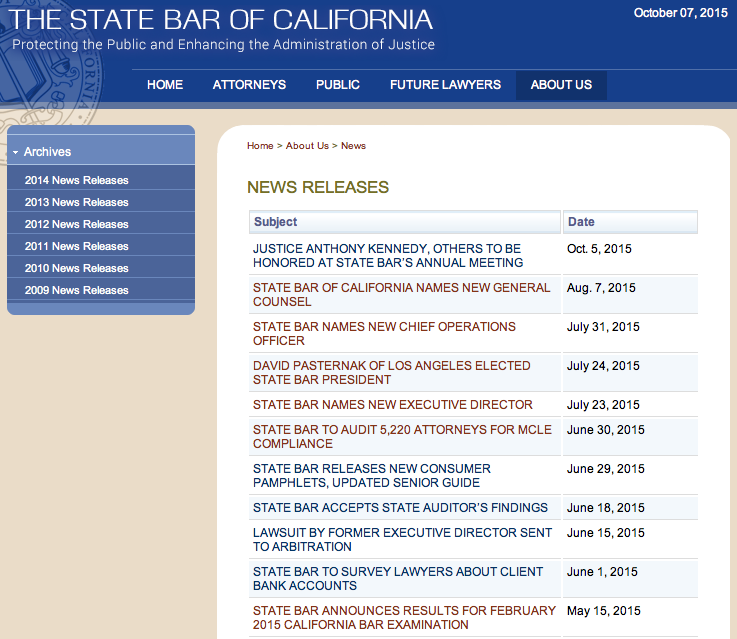
Task: Open lawsuit sent to arbitration release
Action: pos(402,539)
